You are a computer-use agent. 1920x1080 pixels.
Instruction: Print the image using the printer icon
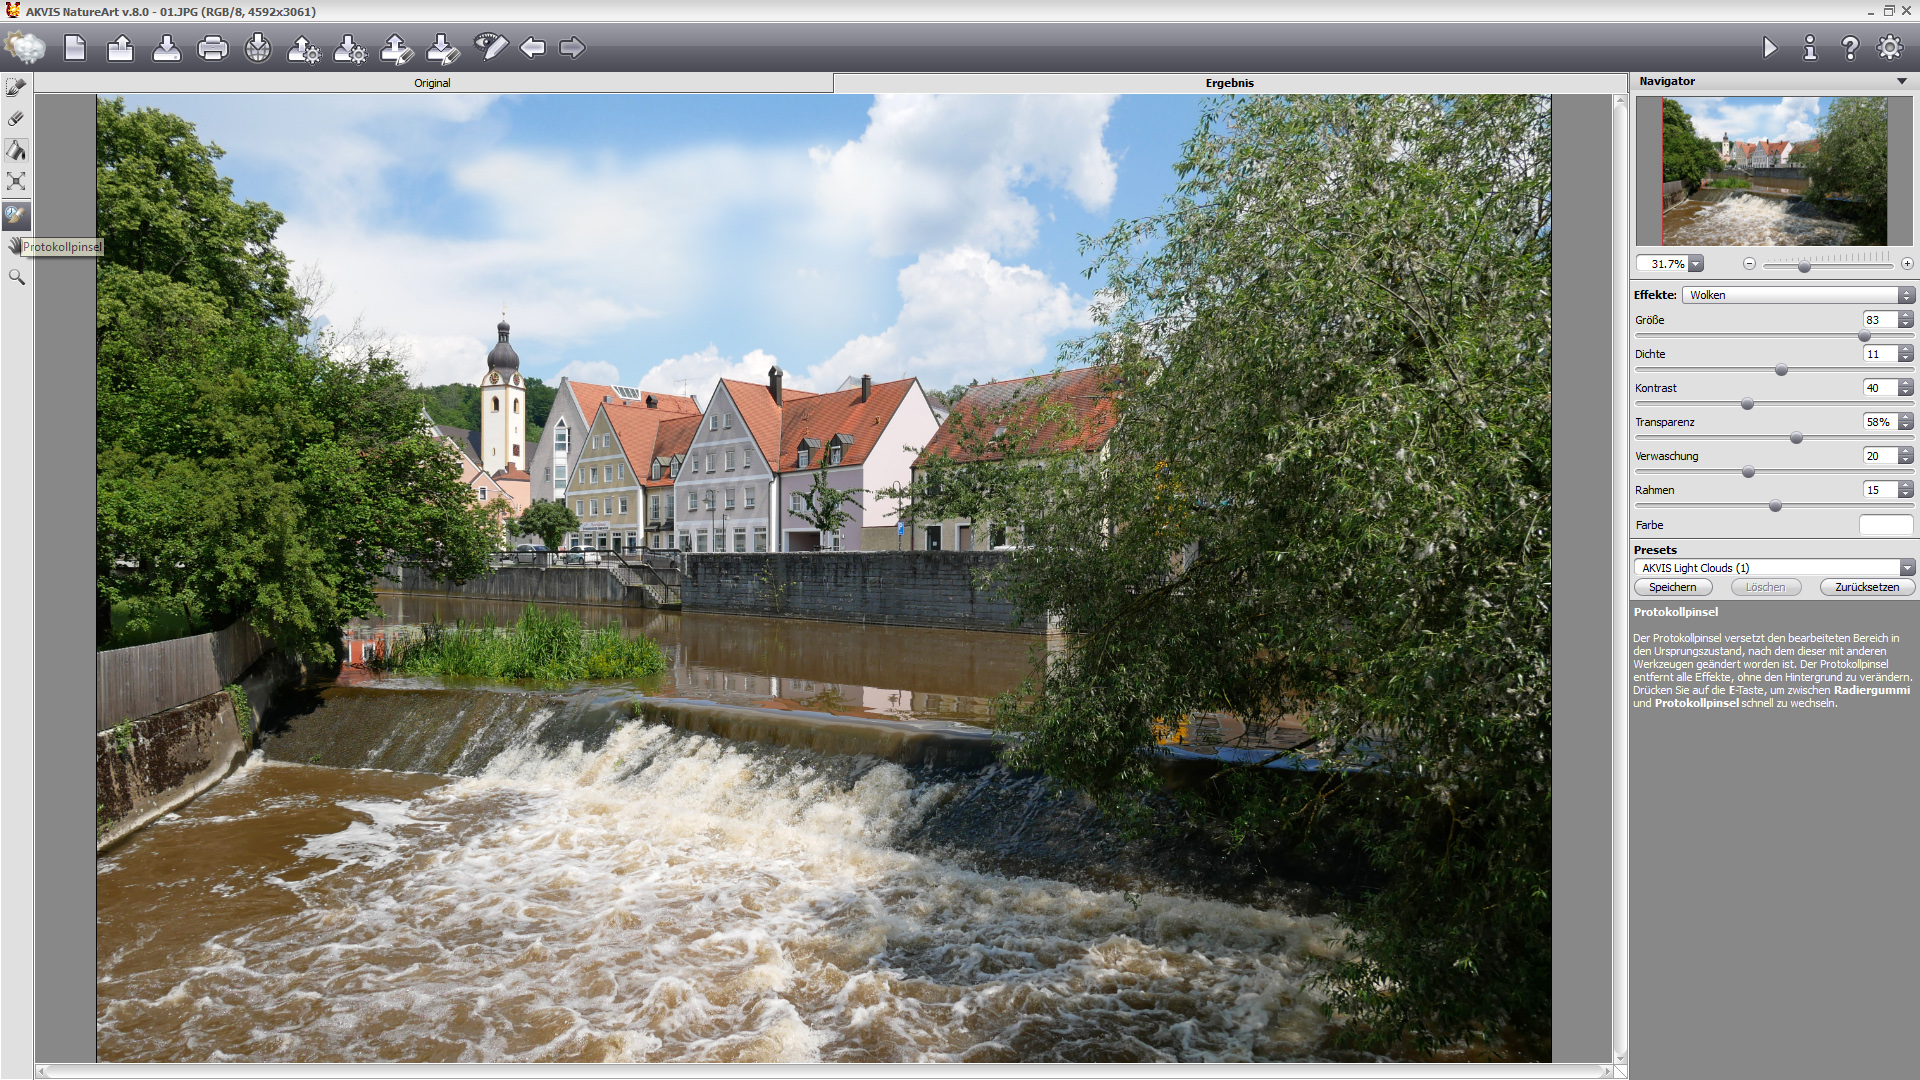point(212,47)
